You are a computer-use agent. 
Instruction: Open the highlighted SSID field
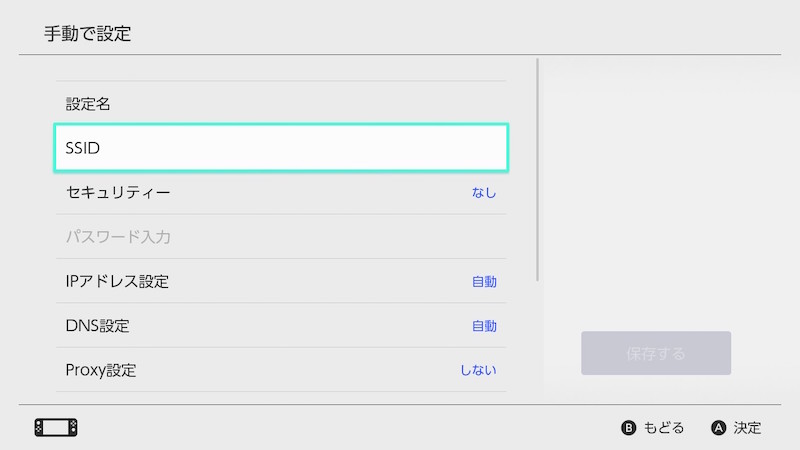(x=280, y=148)
